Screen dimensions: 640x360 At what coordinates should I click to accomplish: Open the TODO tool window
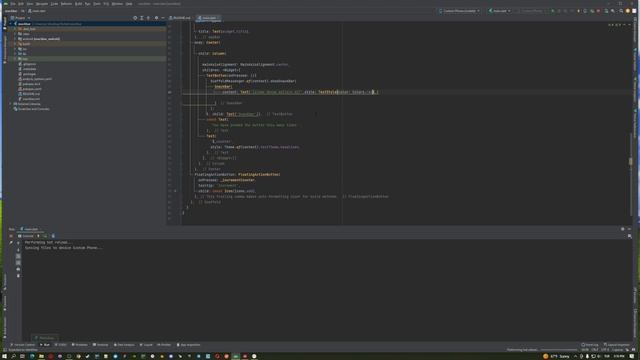pos(61,345)
